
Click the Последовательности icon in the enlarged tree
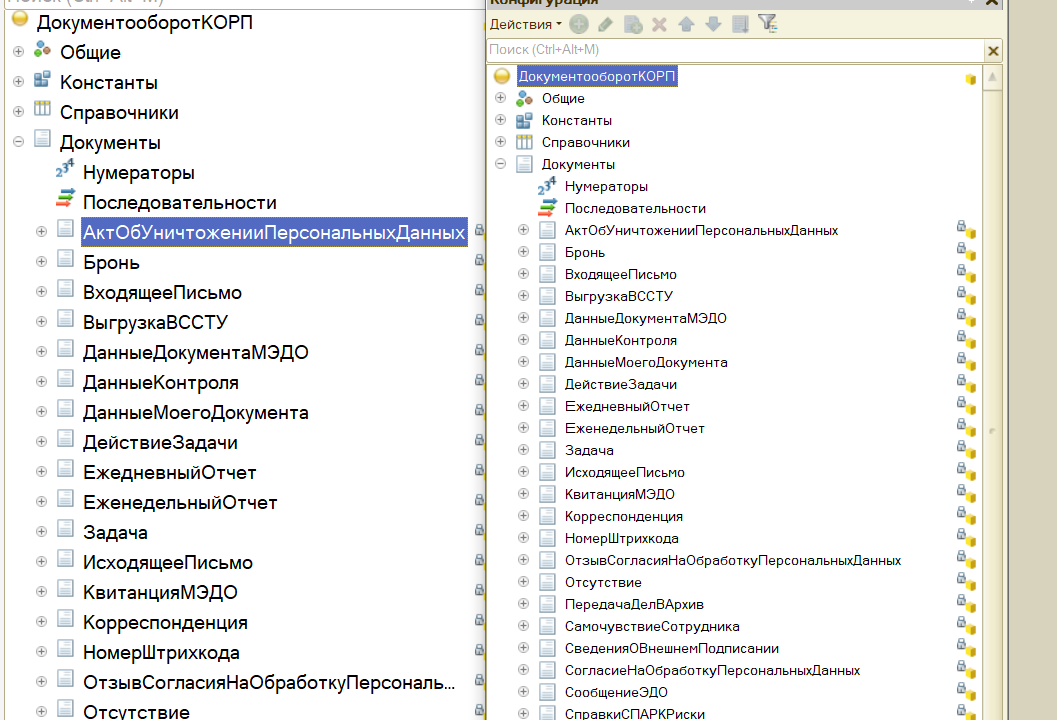tap(65, 199)
